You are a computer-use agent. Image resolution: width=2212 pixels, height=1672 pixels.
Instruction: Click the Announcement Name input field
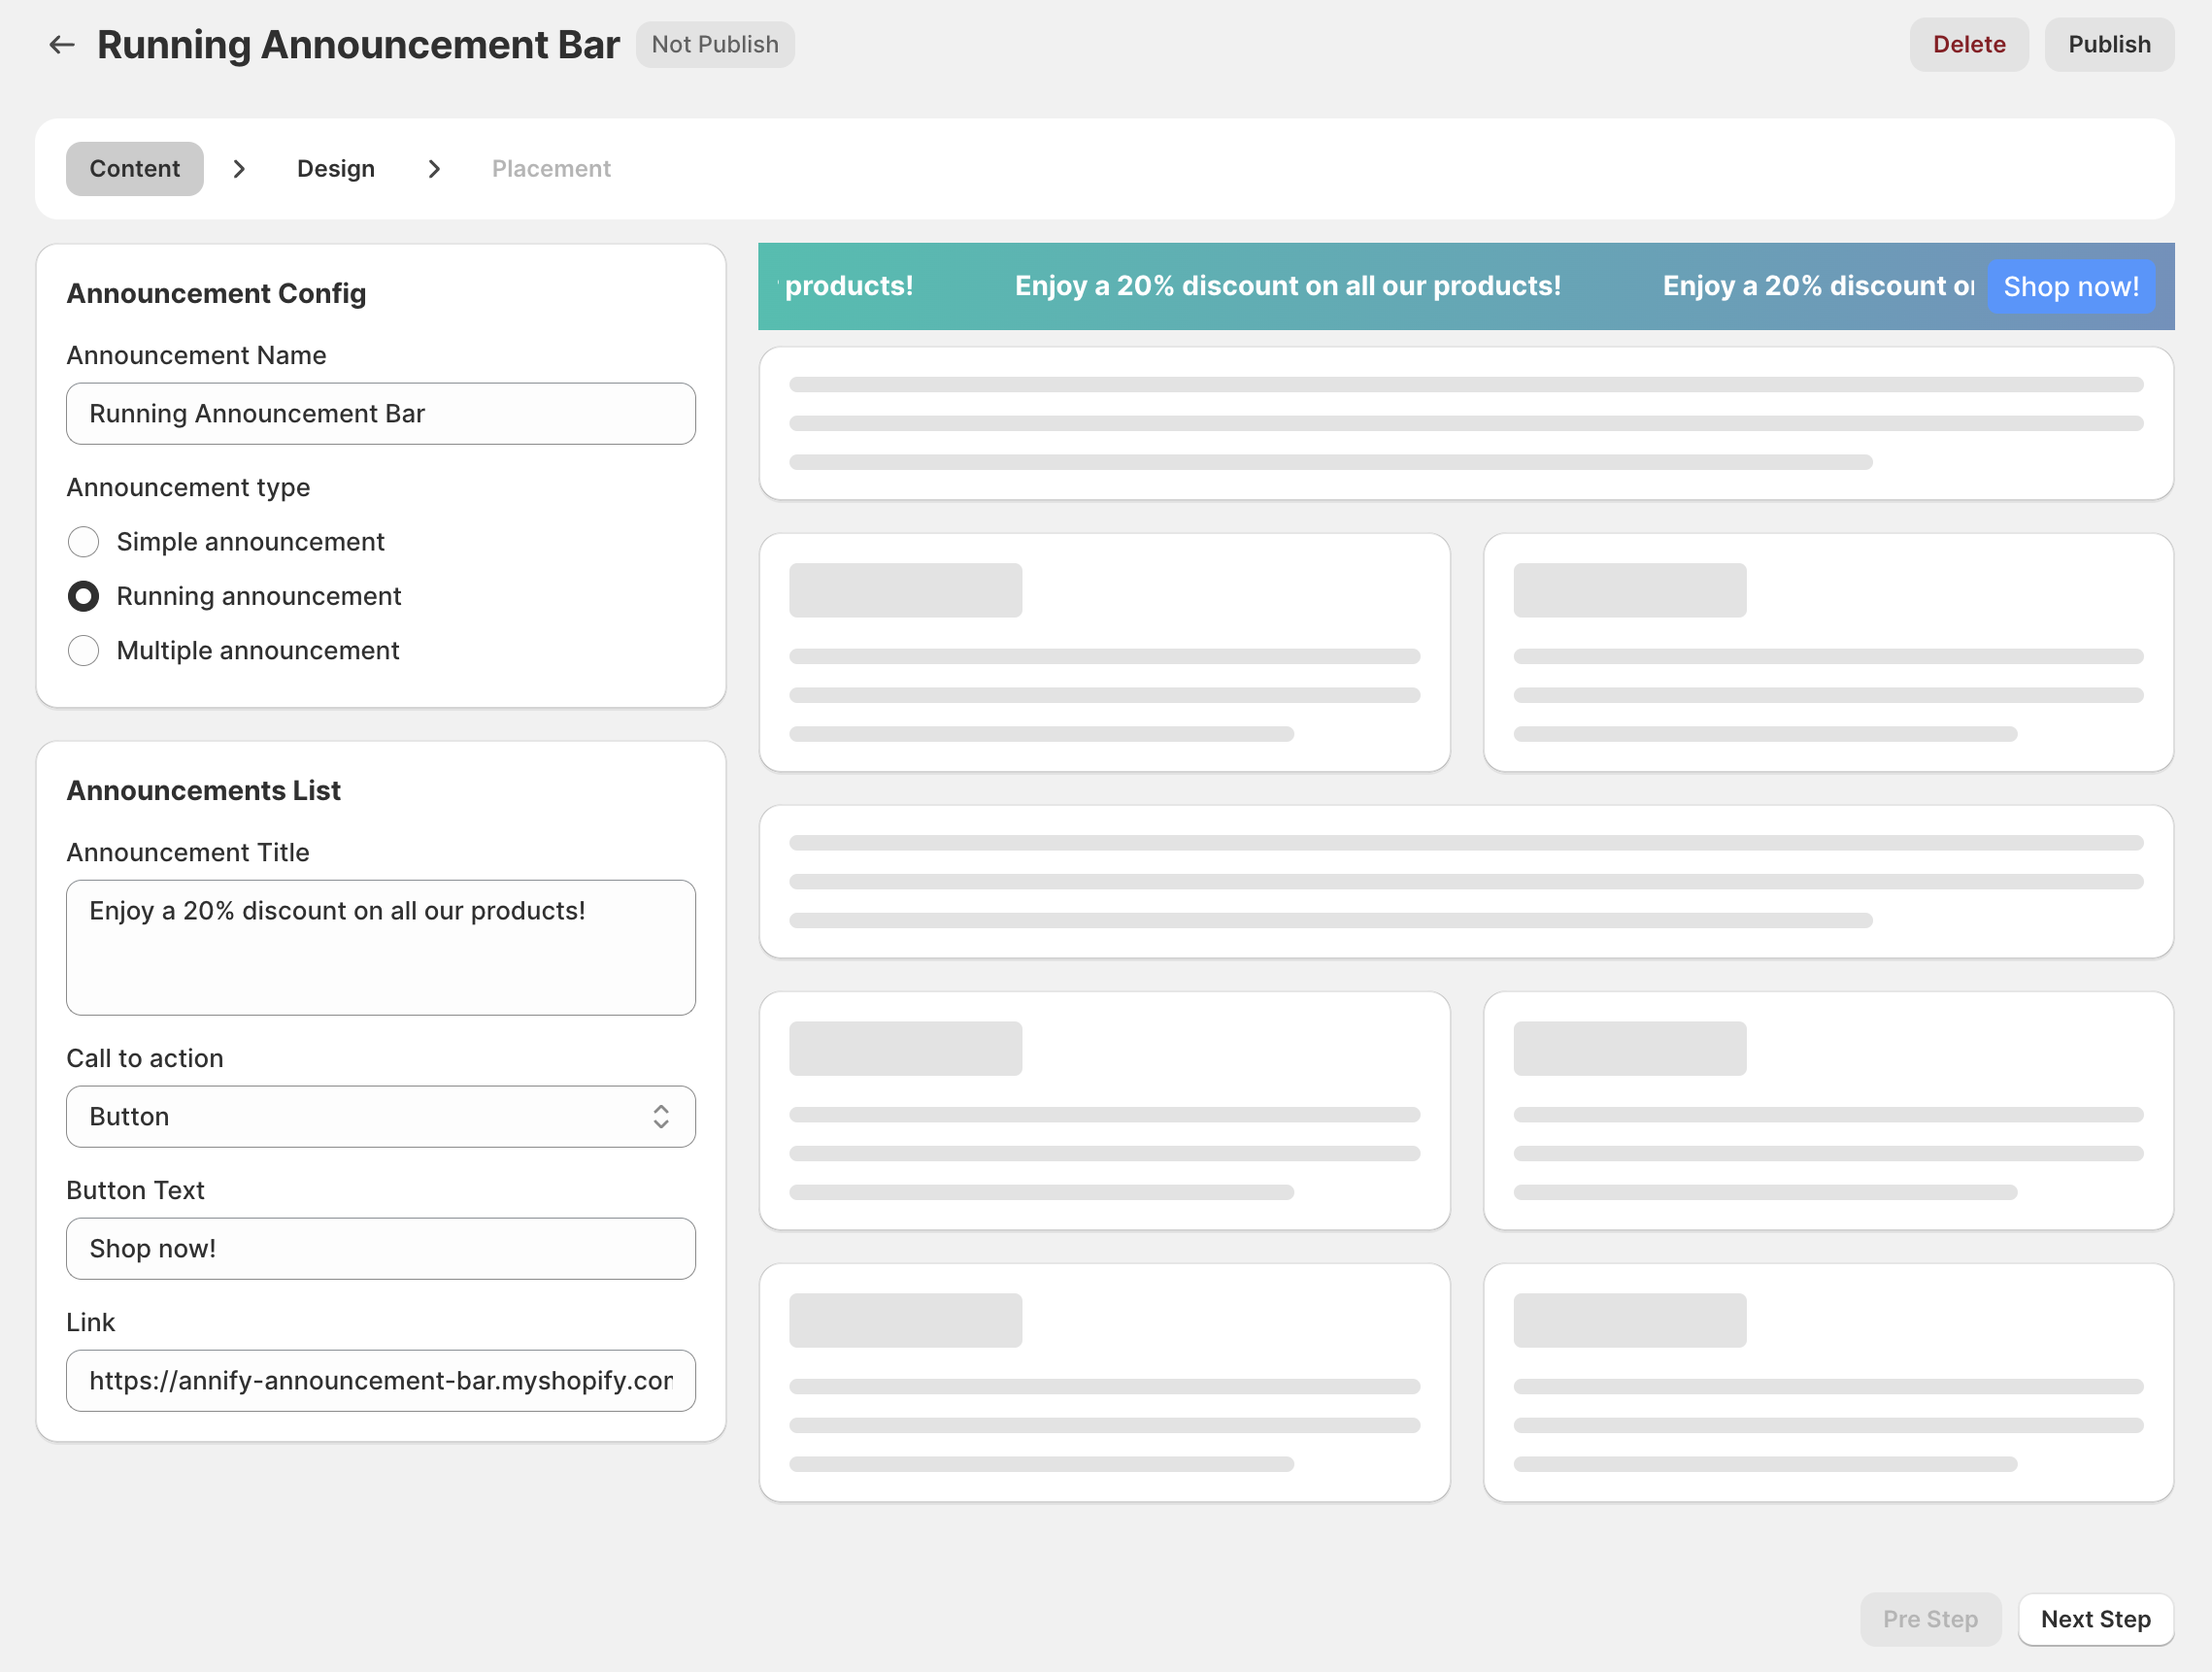tap(380, 414)
